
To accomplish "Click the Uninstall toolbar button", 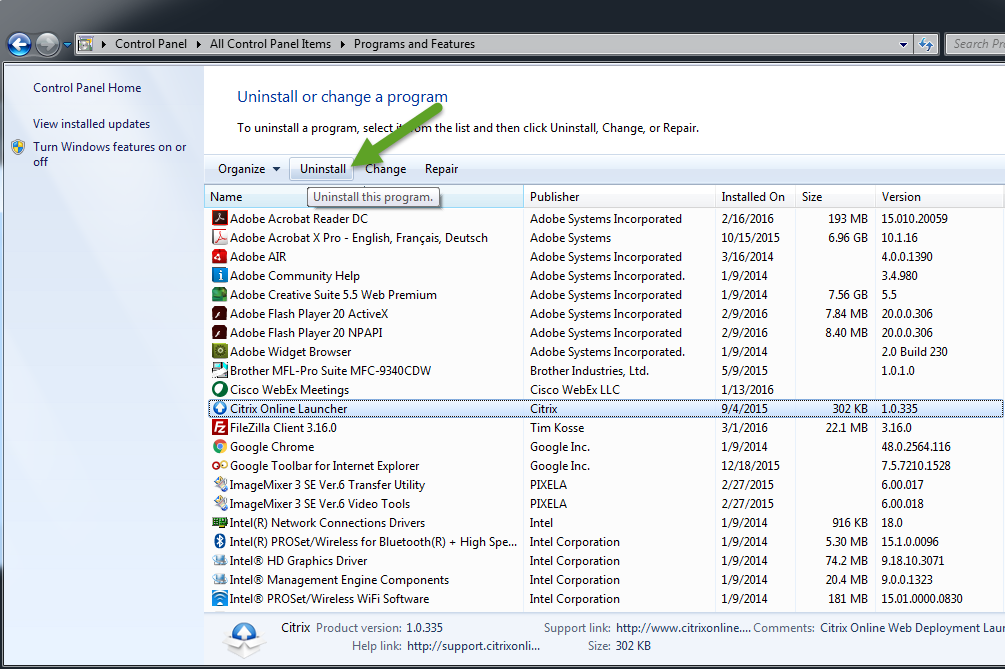I will [321, 168].
